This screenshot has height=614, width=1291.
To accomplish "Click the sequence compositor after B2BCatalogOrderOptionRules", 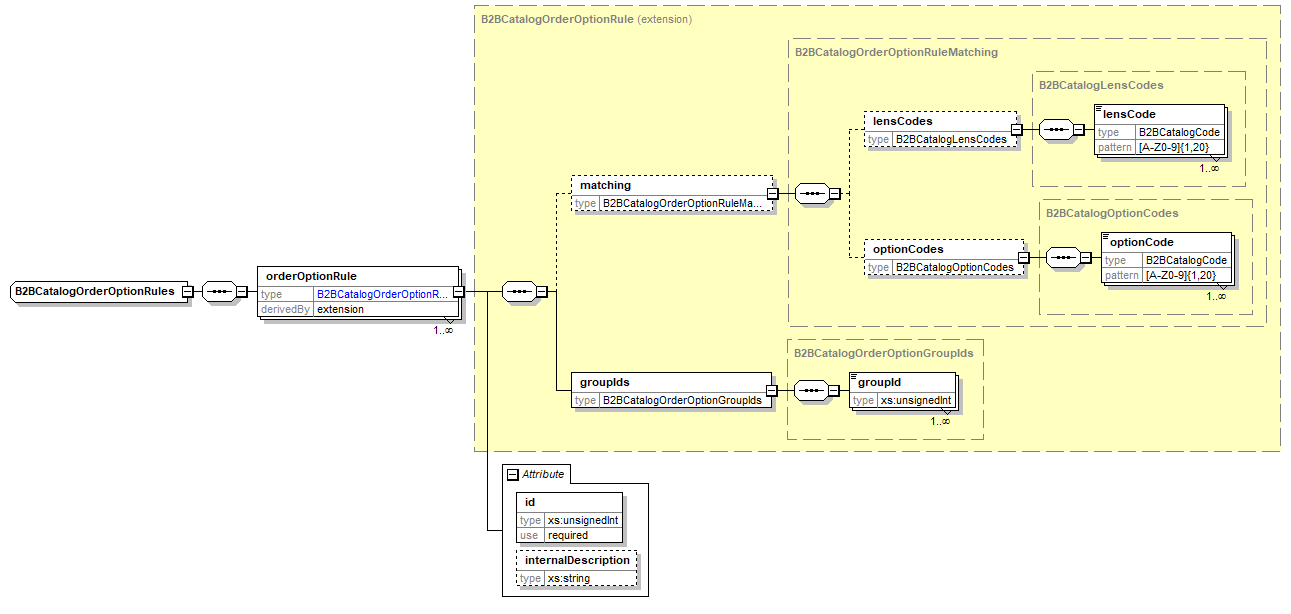I will 217,292.
